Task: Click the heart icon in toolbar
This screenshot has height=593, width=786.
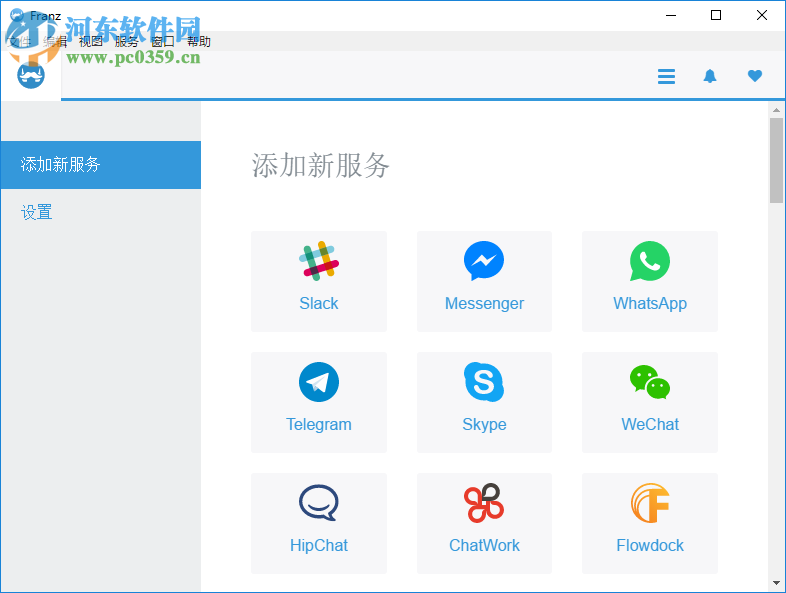Action: [754, 76]
